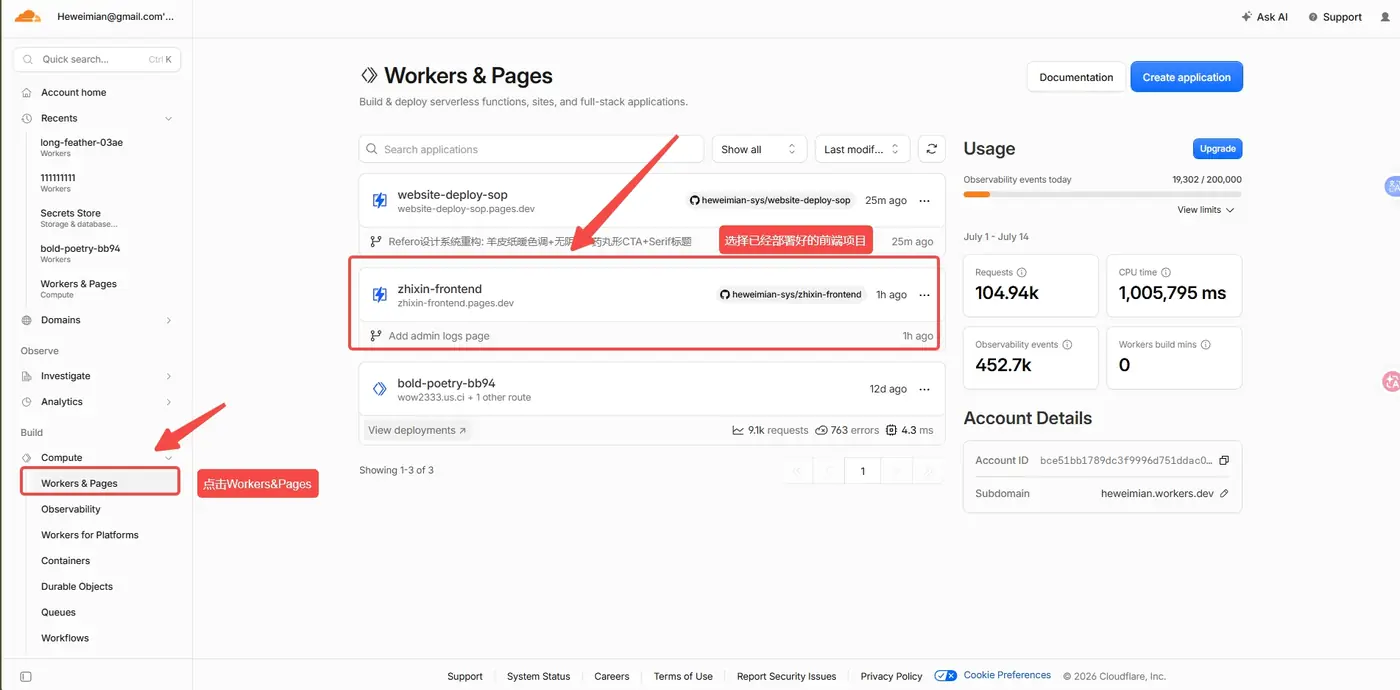This screenshot has height=690, width=1400.
Task: Click the CPU time icon showing 4.3 ms
Action: [891, 430]
